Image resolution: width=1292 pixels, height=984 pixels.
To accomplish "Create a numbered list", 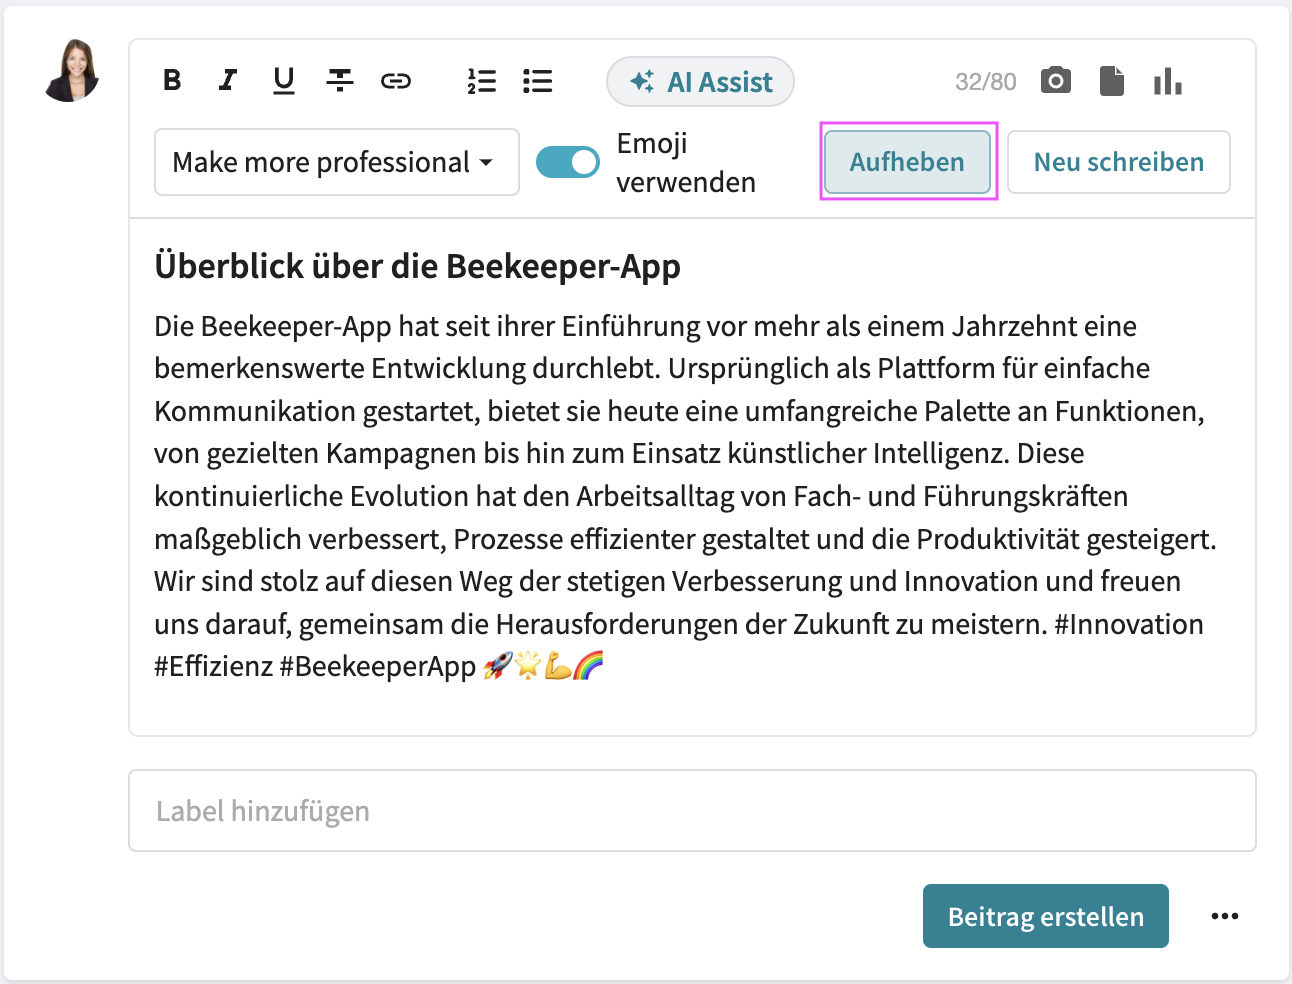I will [x=482, y=81].
